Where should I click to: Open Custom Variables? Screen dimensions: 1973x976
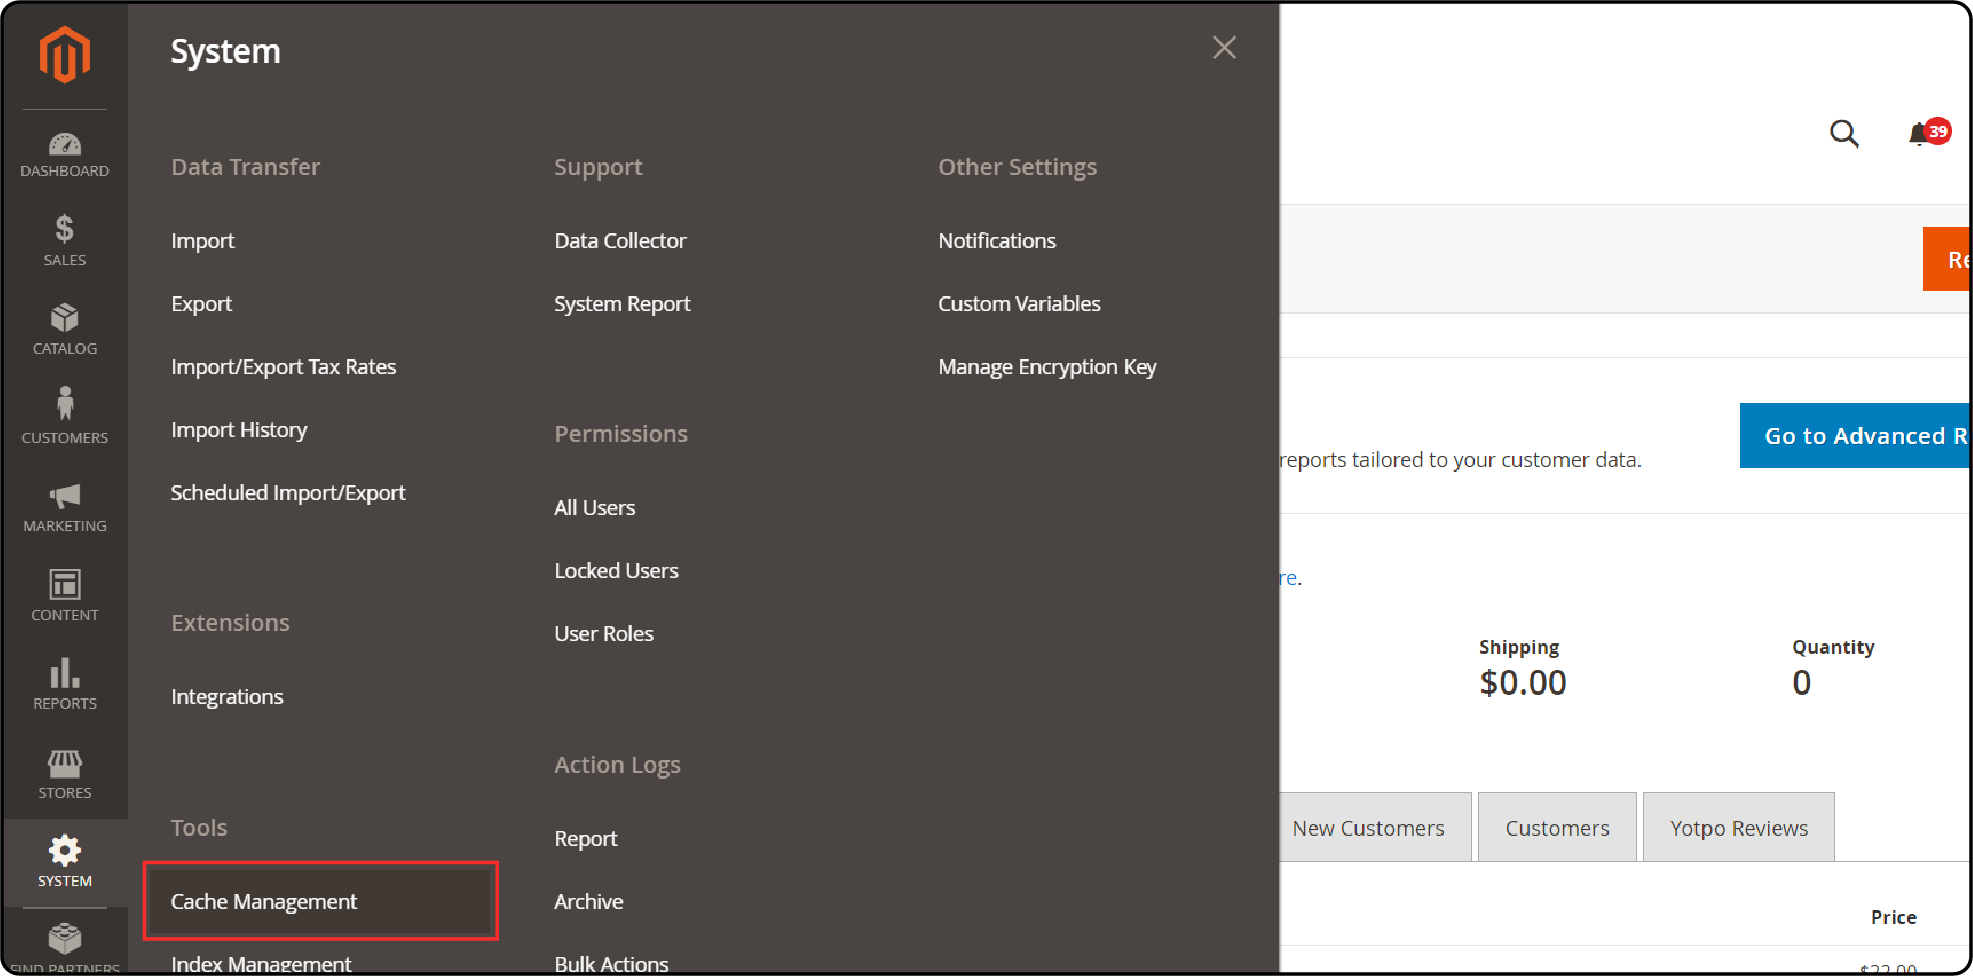1019,304
